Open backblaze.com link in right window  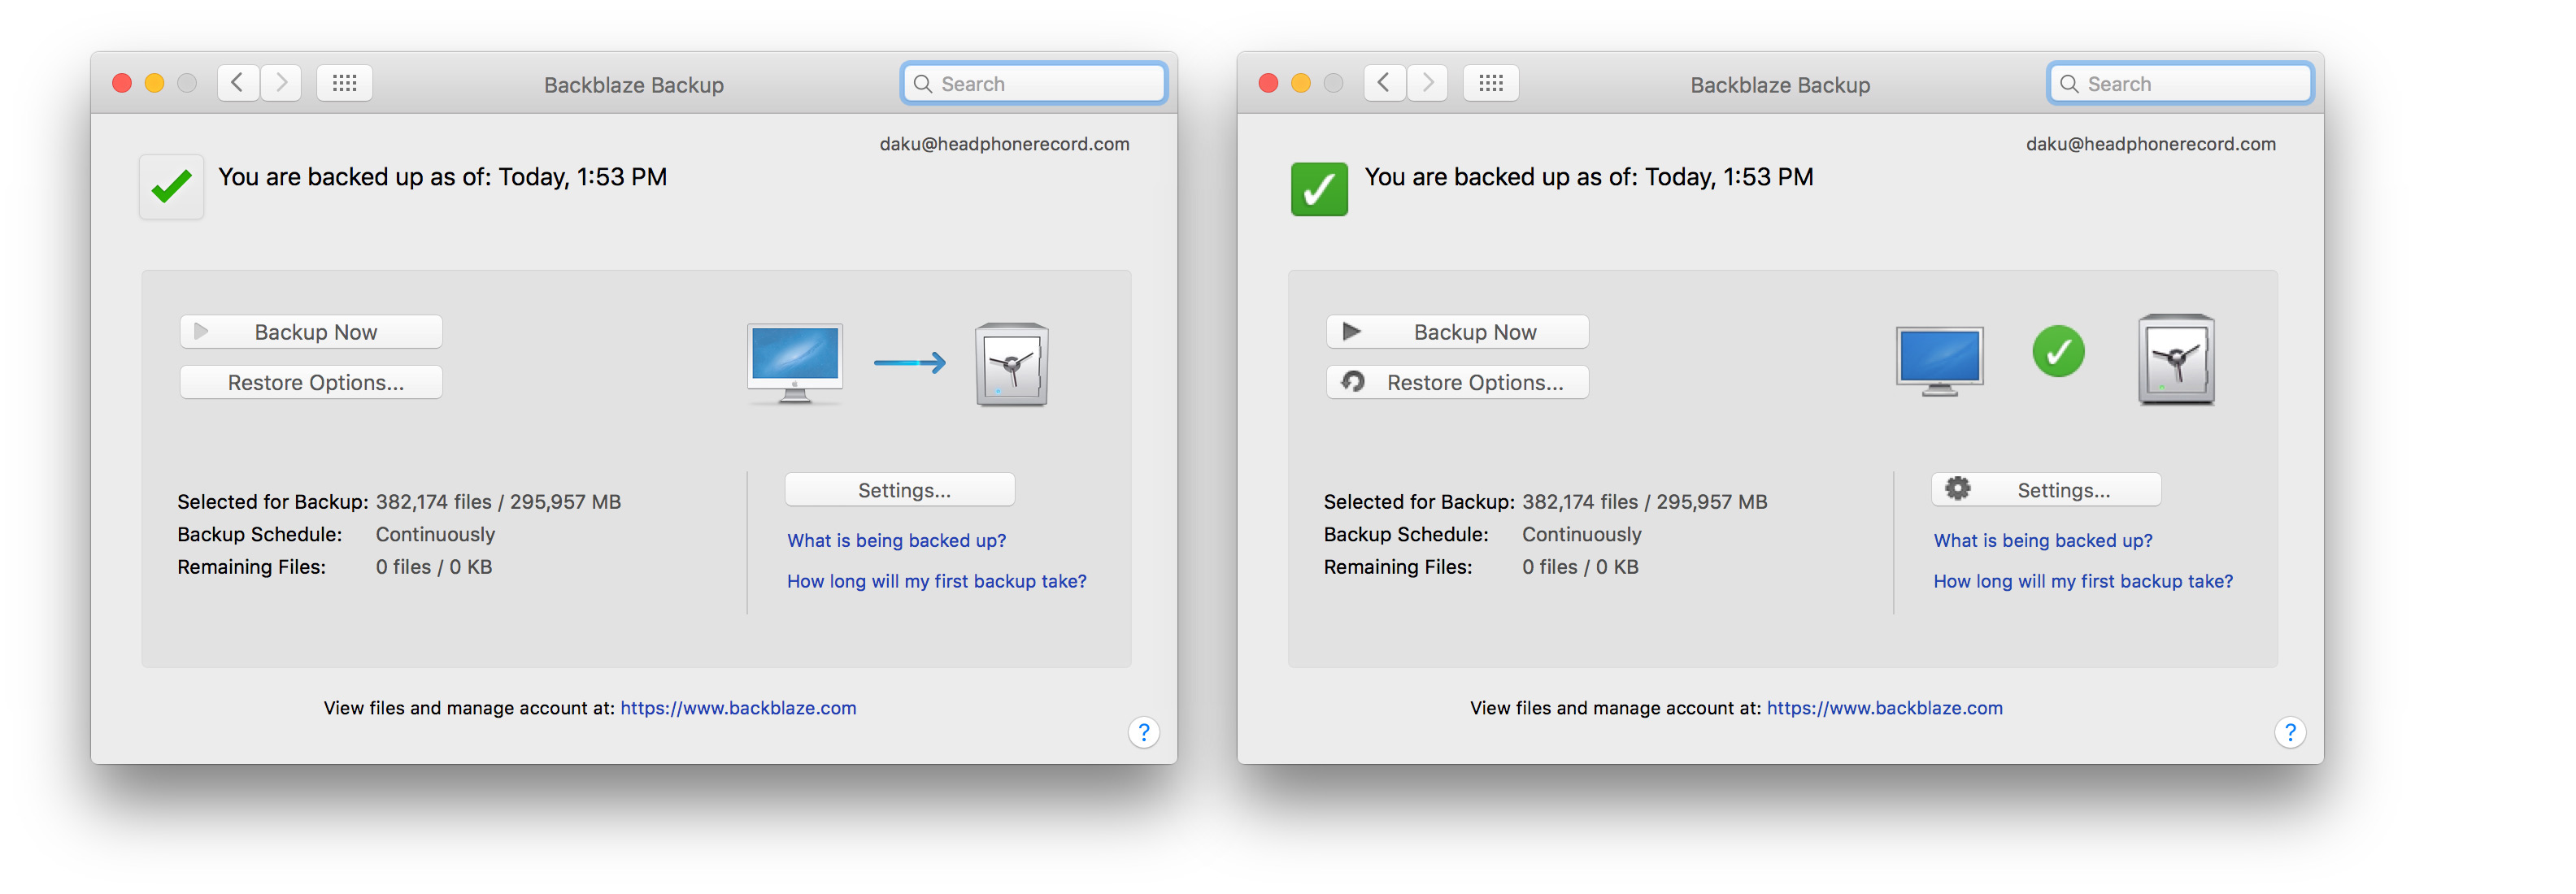click(1885, 708)
